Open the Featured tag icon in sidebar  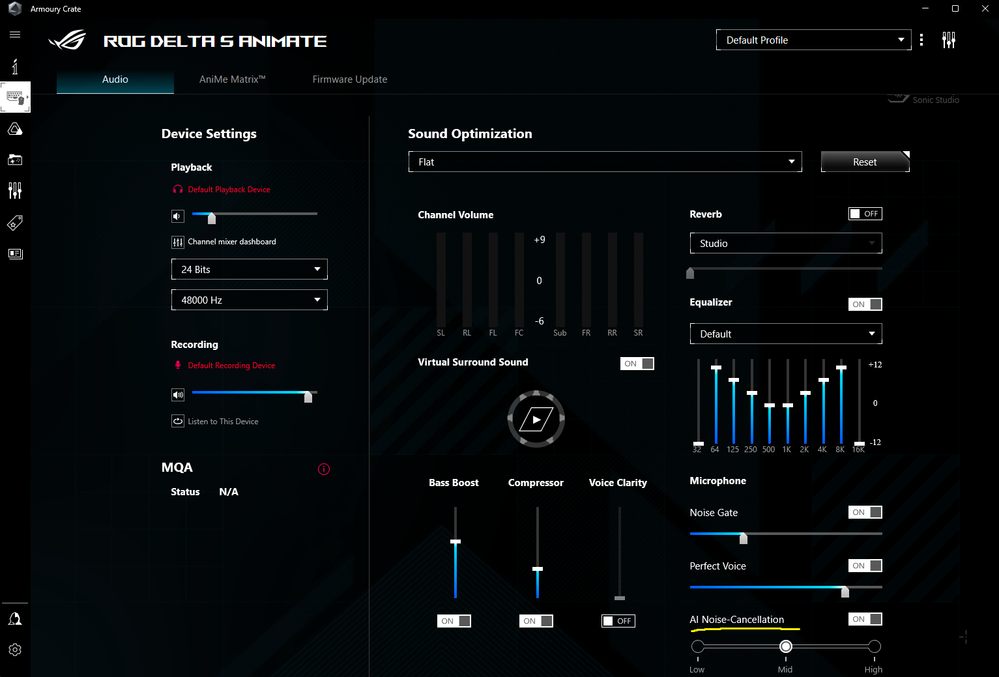pos(15,223)
